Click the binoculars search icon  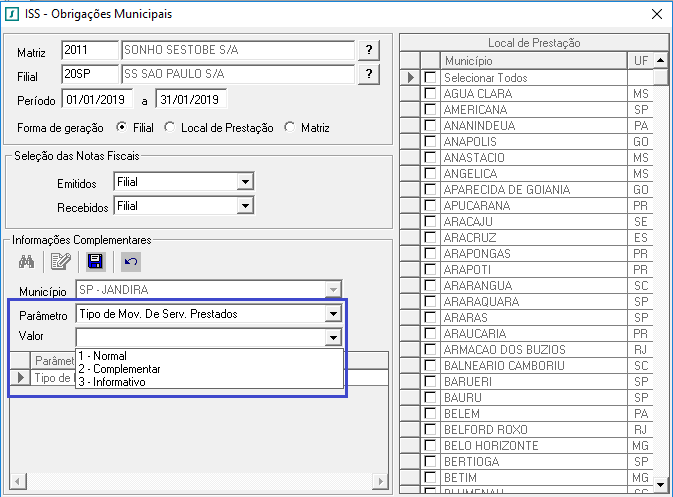[27, 262]
